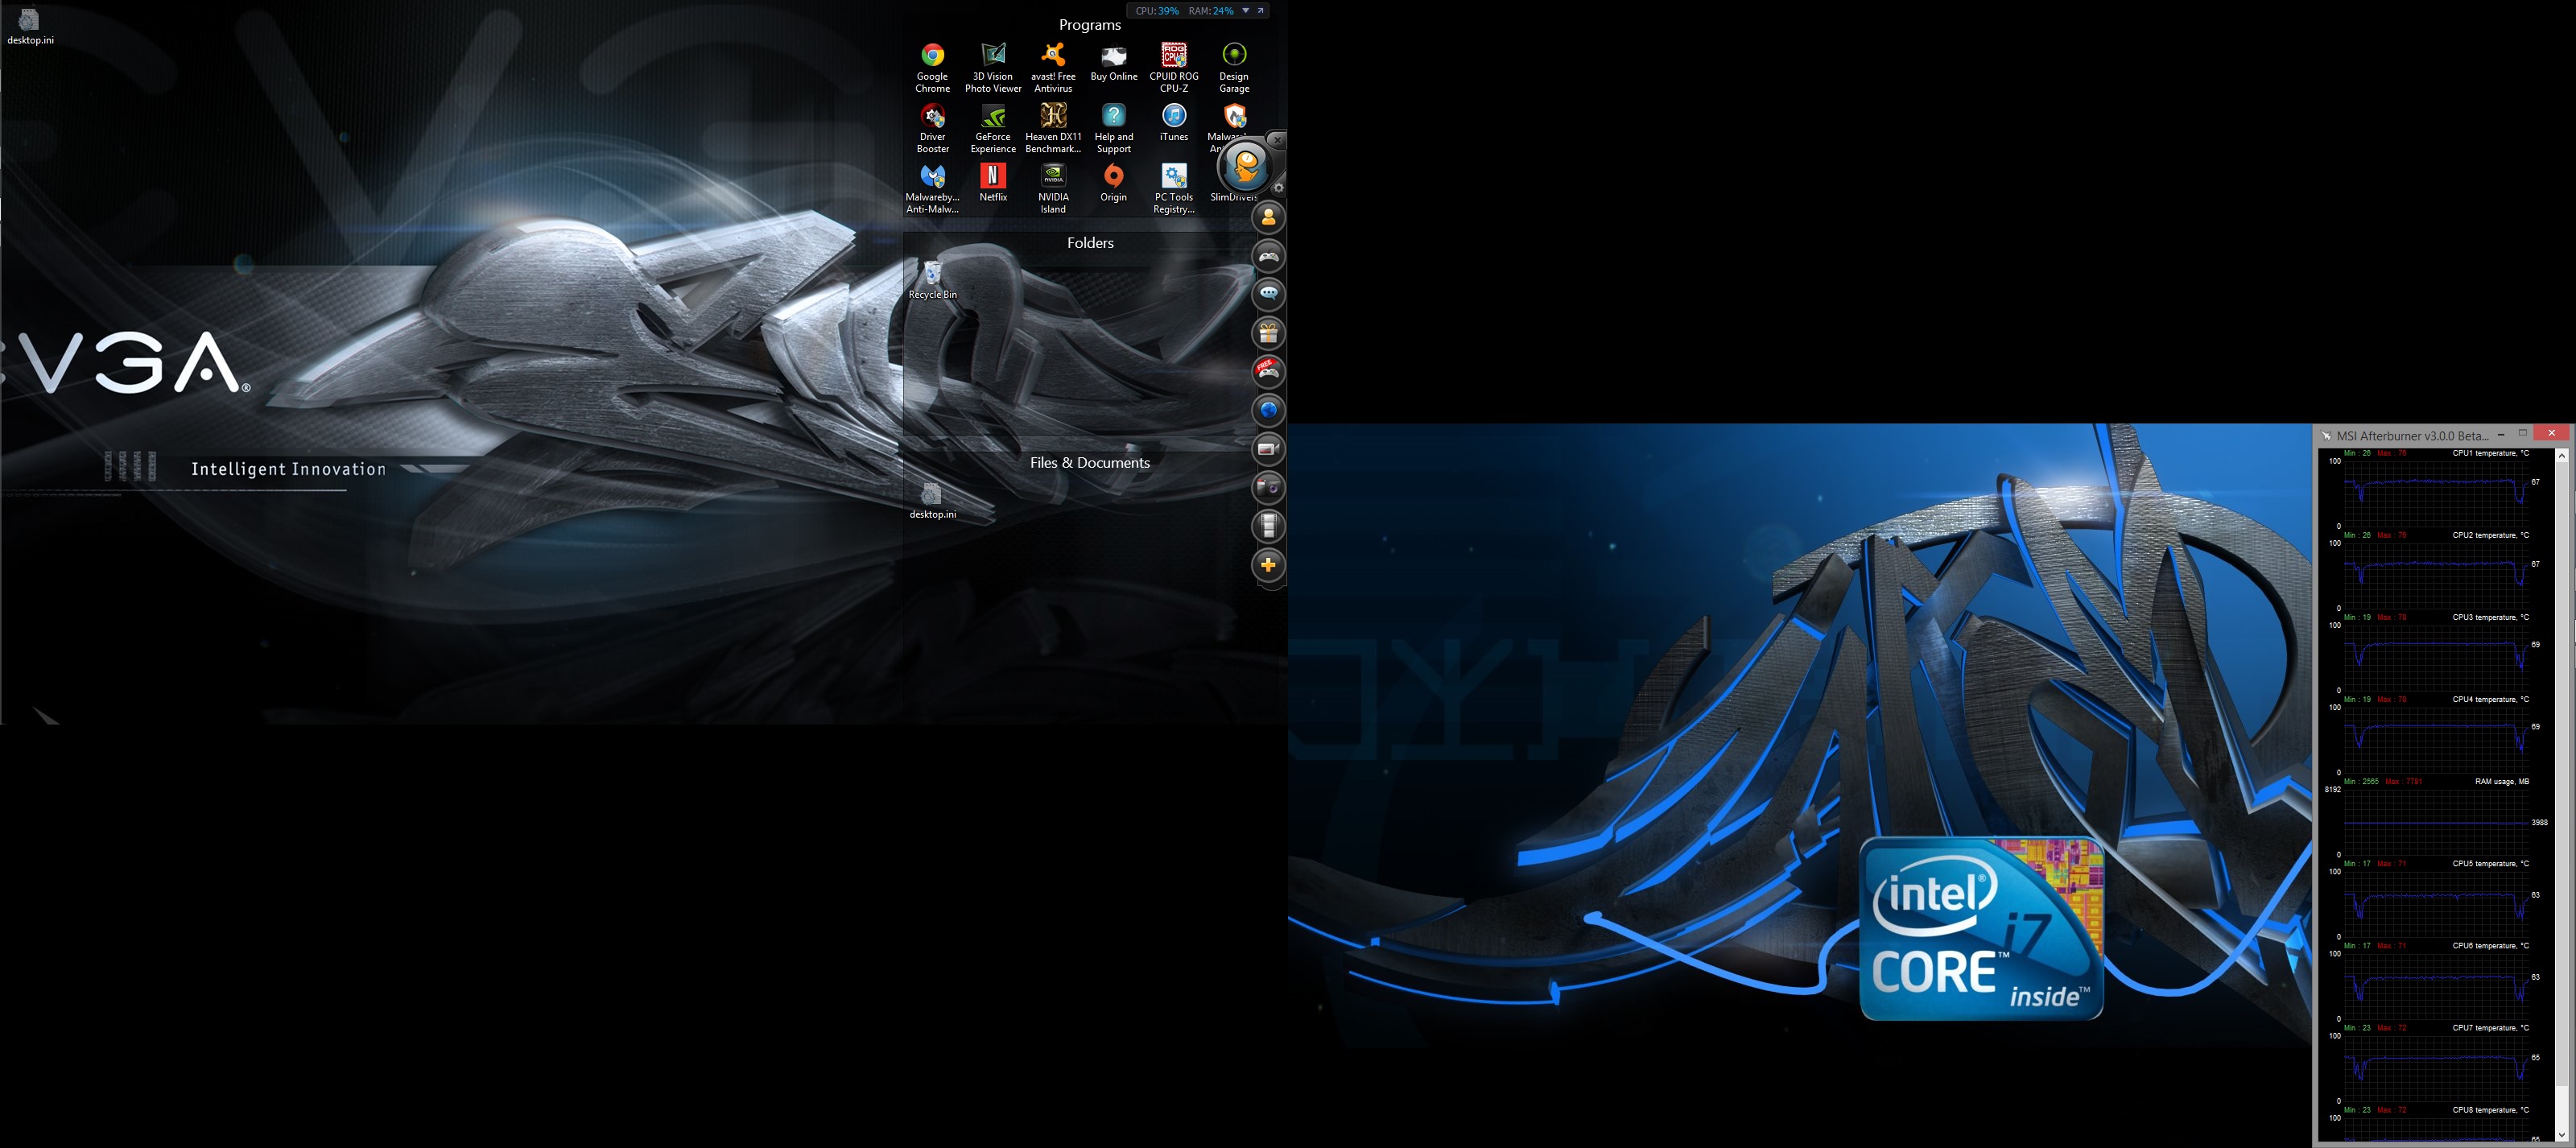Open Google Chrome from the Programs fence
Viewport: 2576px width, 1148px height.
[932, 67]
